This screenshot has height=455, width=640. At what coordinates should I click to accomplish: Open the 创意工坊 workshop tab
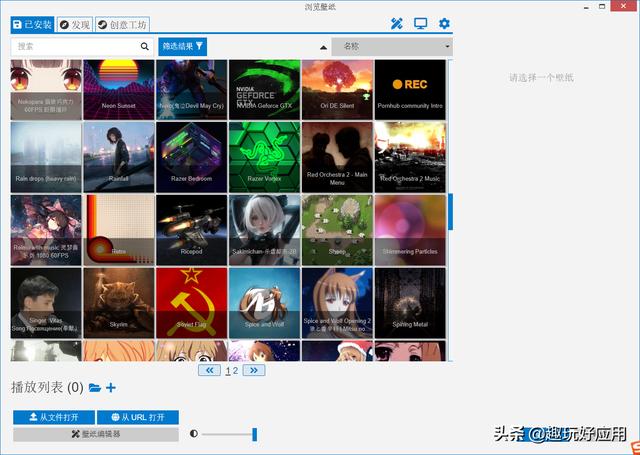pos(122,24)
